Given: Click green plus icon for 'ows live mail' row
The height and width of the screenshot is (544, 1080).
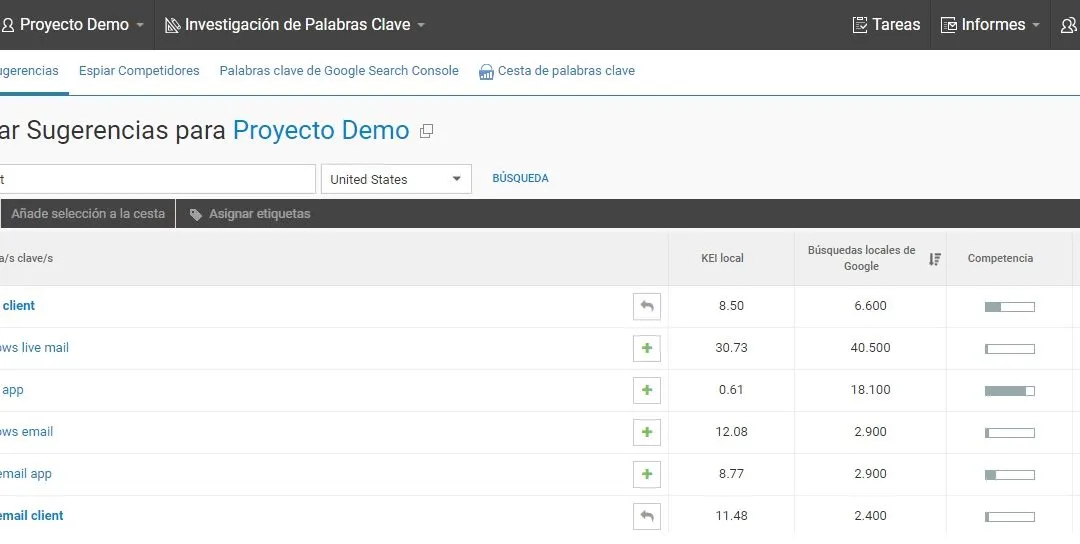Looking at the screenshot, I should pyautogui.click(x=647, y=348).
